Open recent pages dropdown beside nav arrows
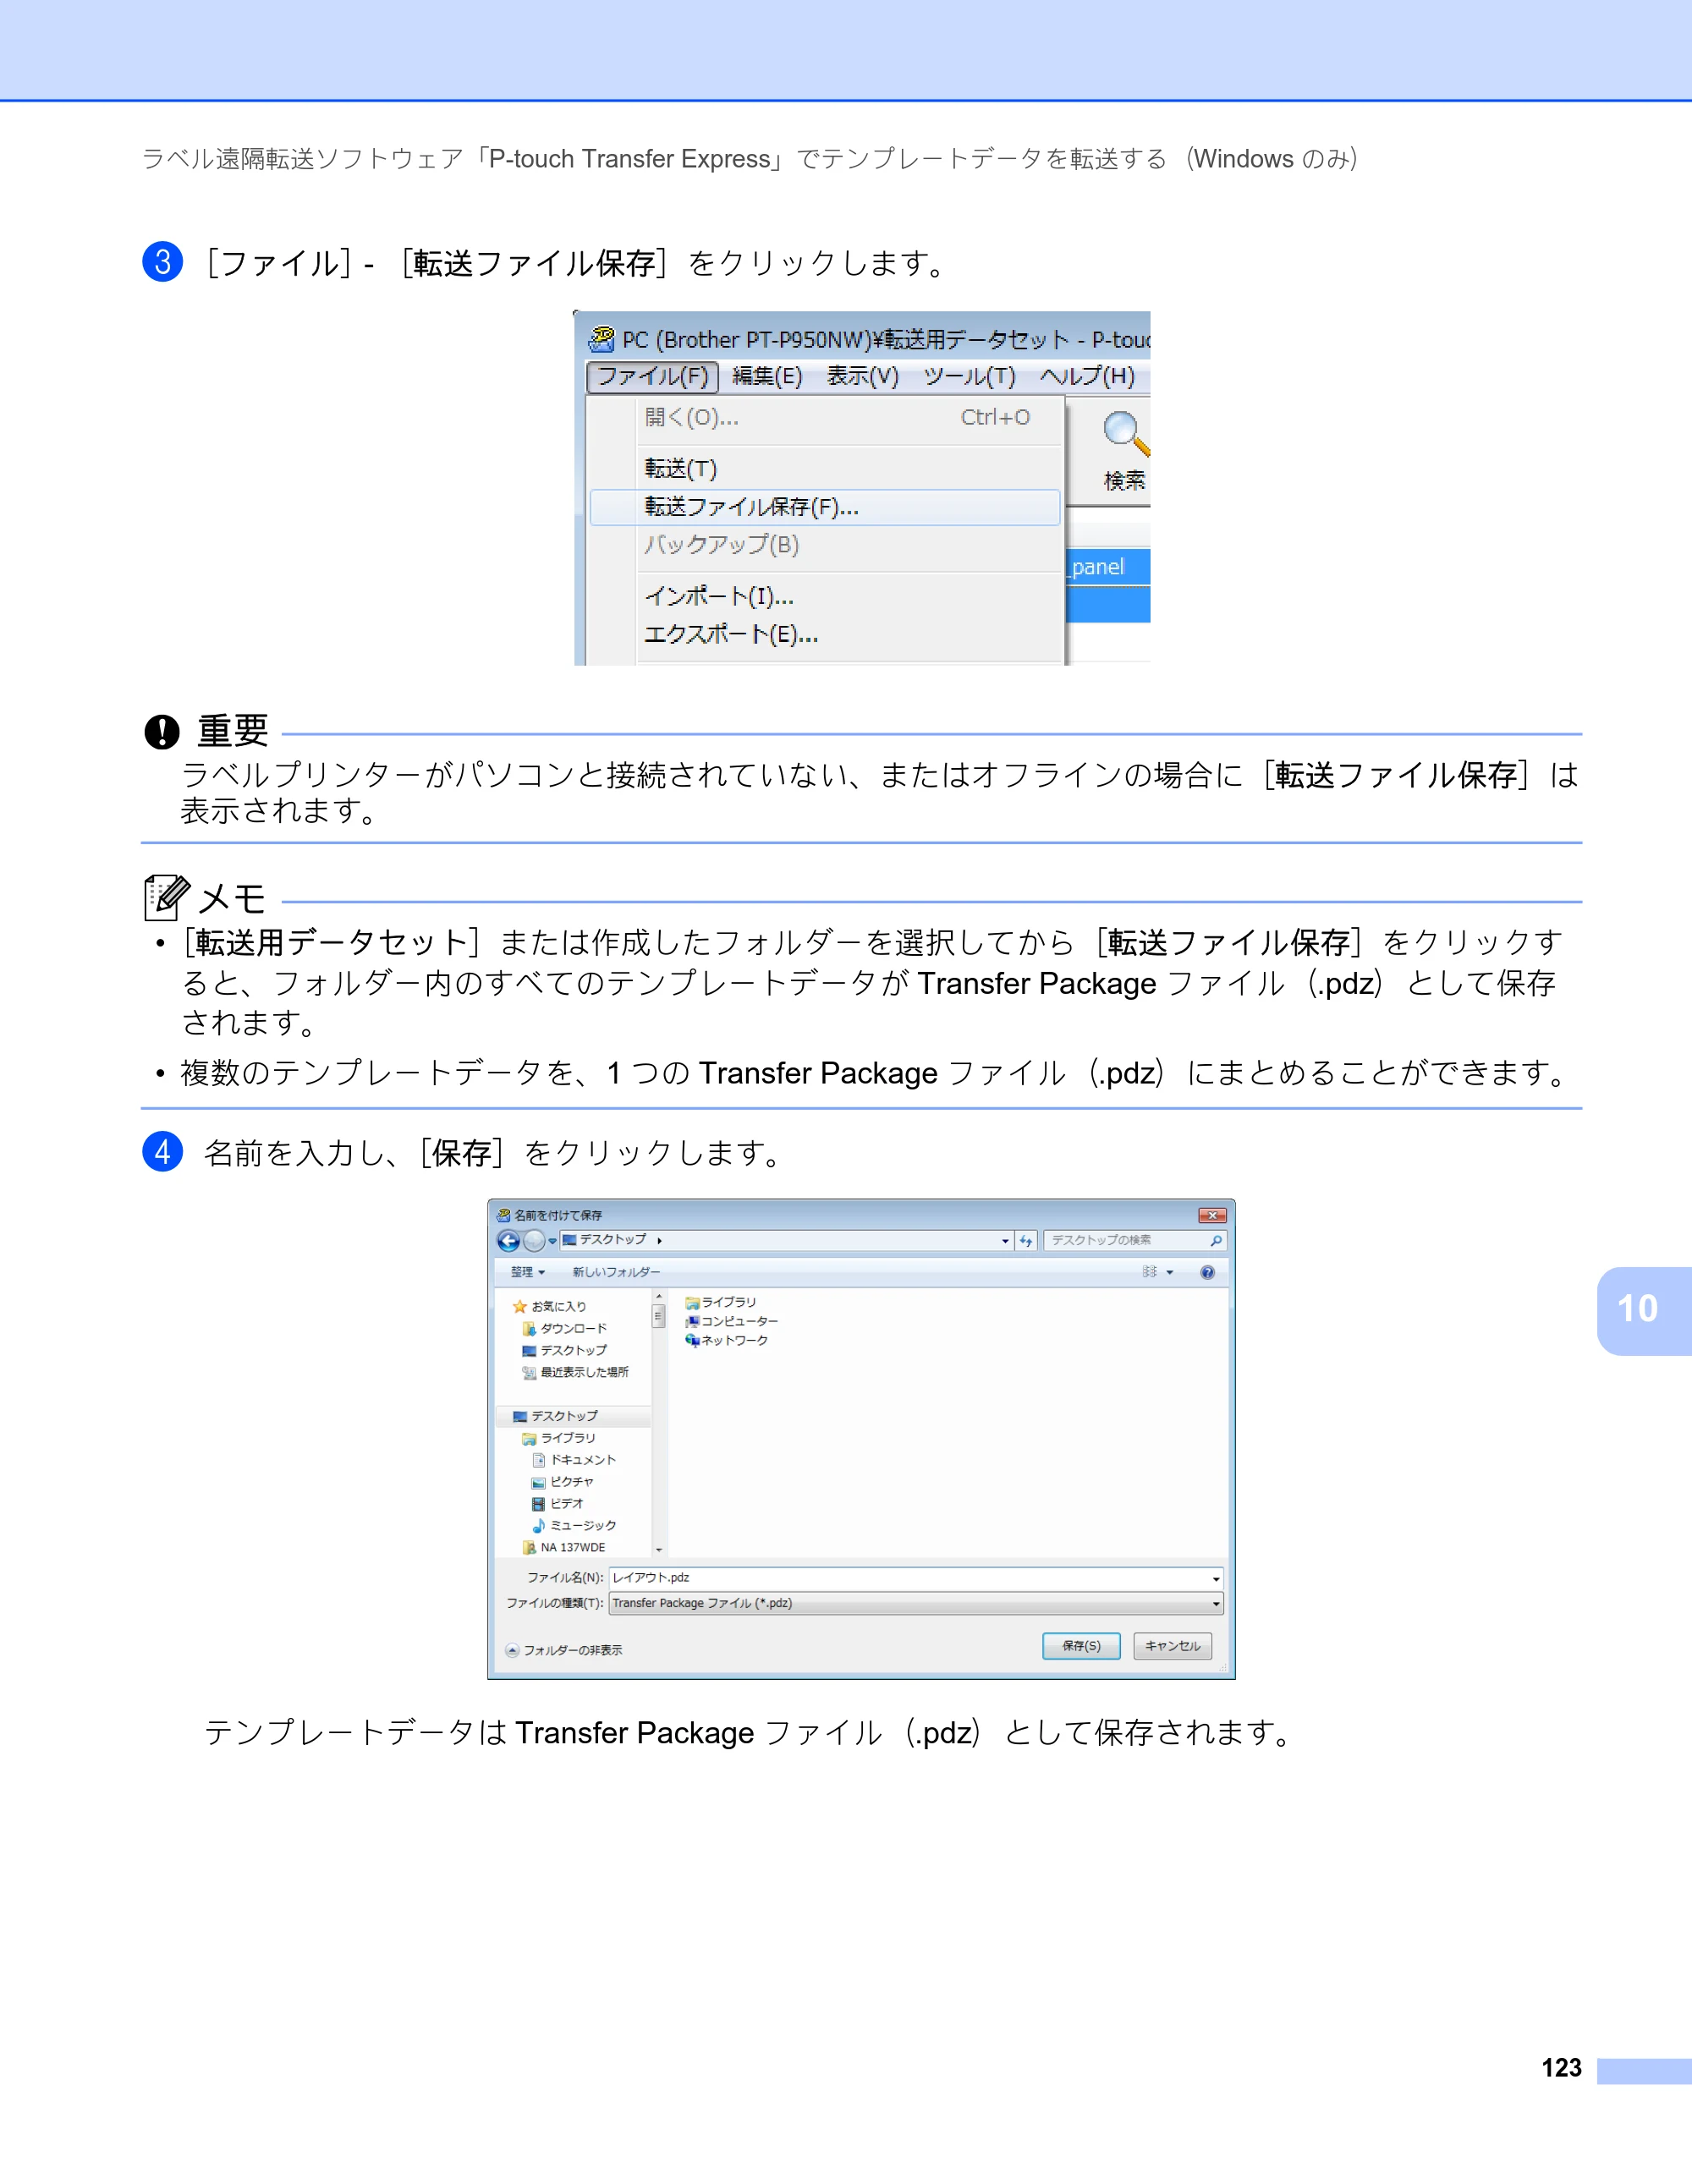 [x=552, y=1241]
